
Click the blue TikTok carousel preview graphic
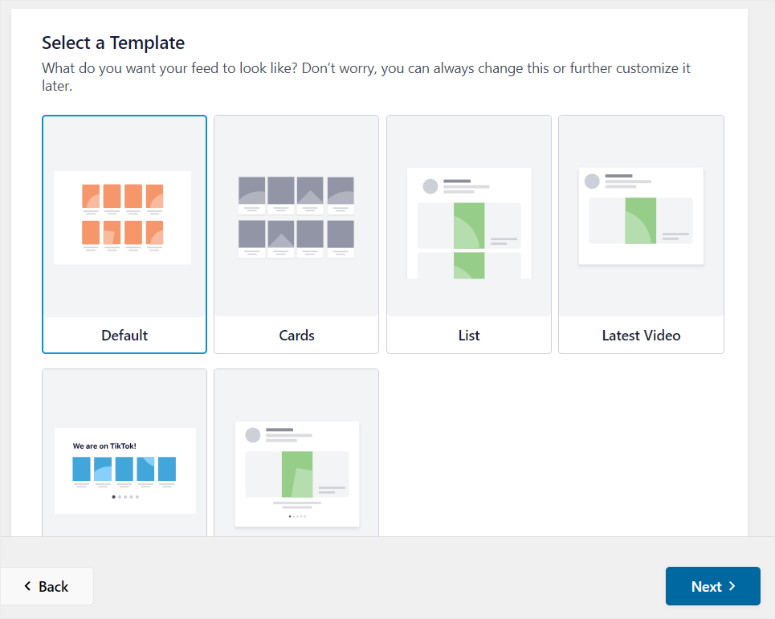125,471
